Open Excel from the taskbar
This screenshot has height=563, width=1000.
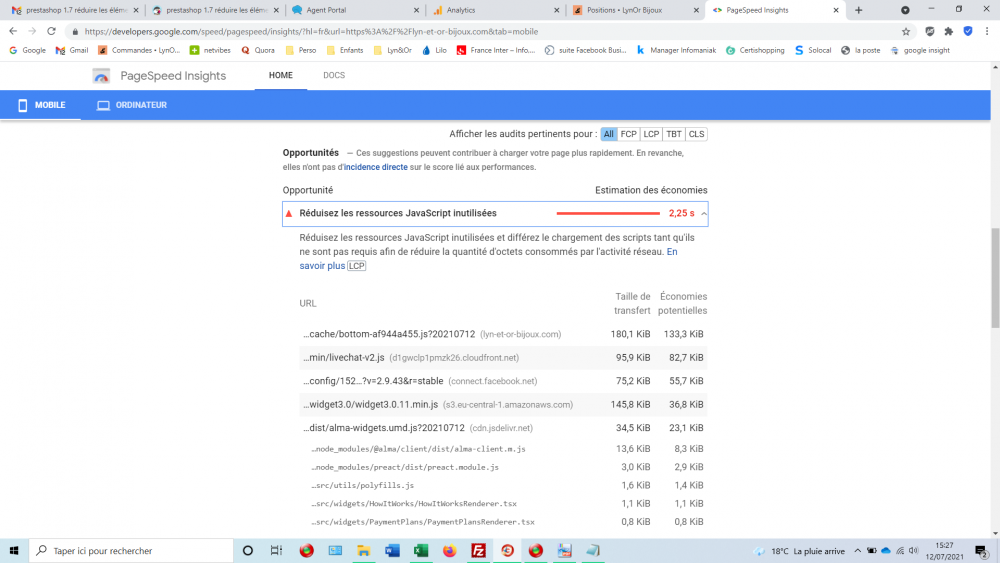[x=421, y=550]
